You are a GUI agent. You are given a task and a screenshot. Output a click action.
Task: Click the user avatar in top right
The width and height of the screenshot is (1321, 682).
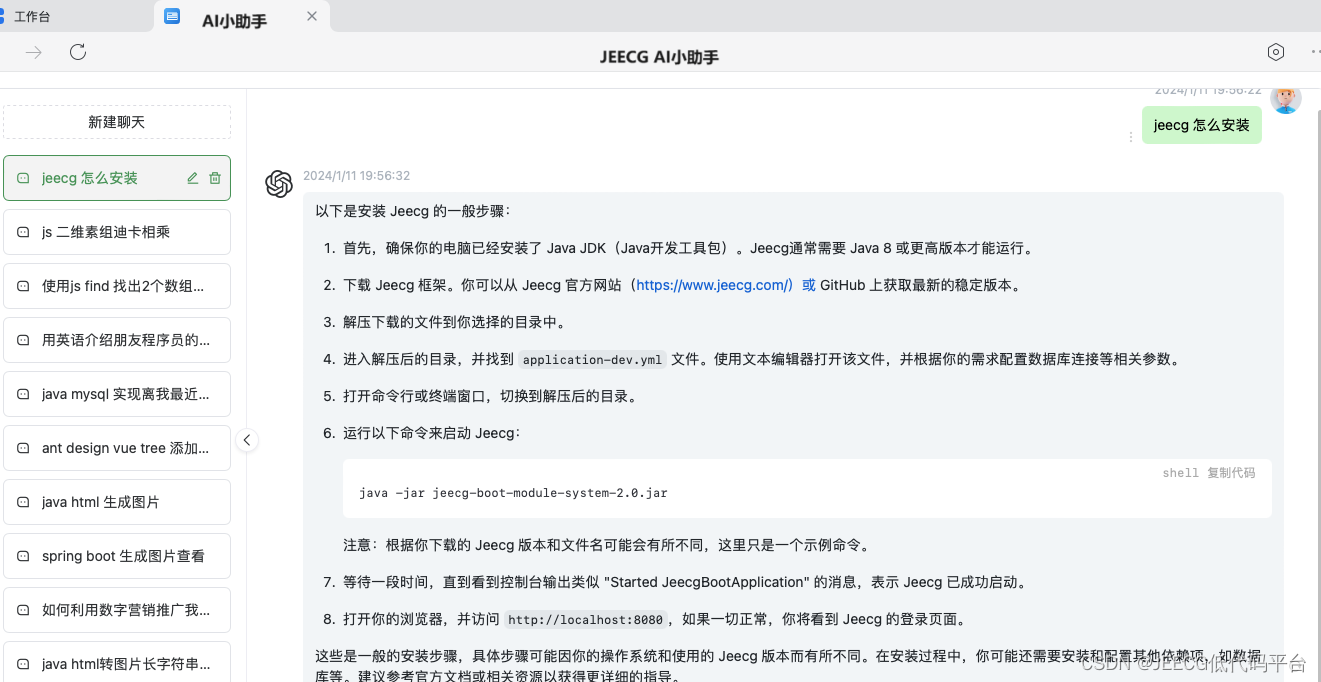point(1286,99)
